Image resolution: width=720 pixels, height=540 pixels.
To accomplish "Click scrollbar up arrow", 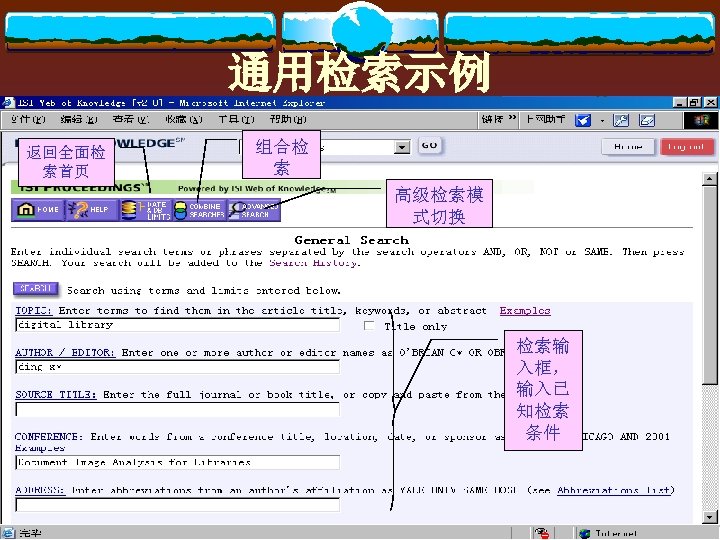I will 709,179.
